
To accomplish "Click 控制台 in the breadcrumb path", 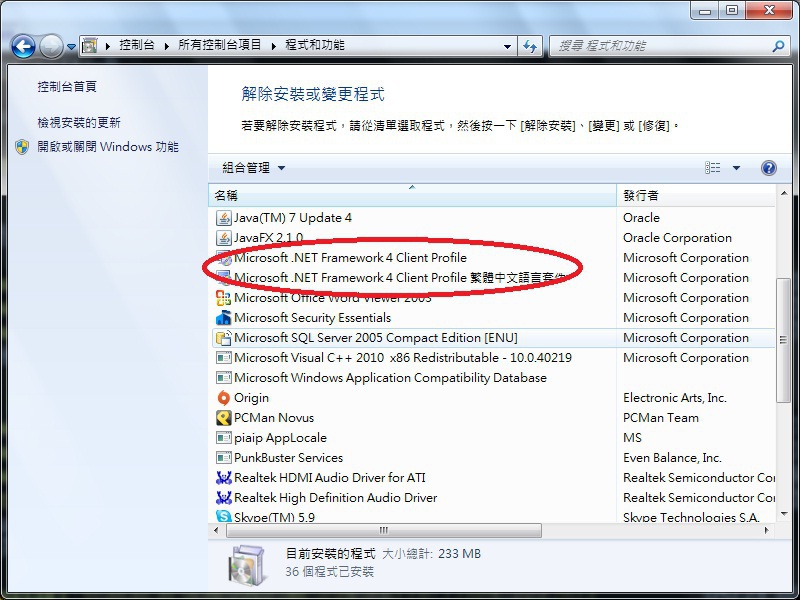I will click(137, 45).
